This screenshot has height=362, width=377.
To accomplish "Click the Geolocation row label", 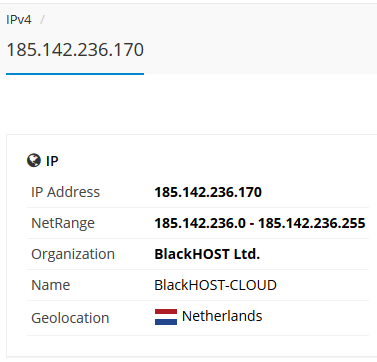I will coord(70,318).
